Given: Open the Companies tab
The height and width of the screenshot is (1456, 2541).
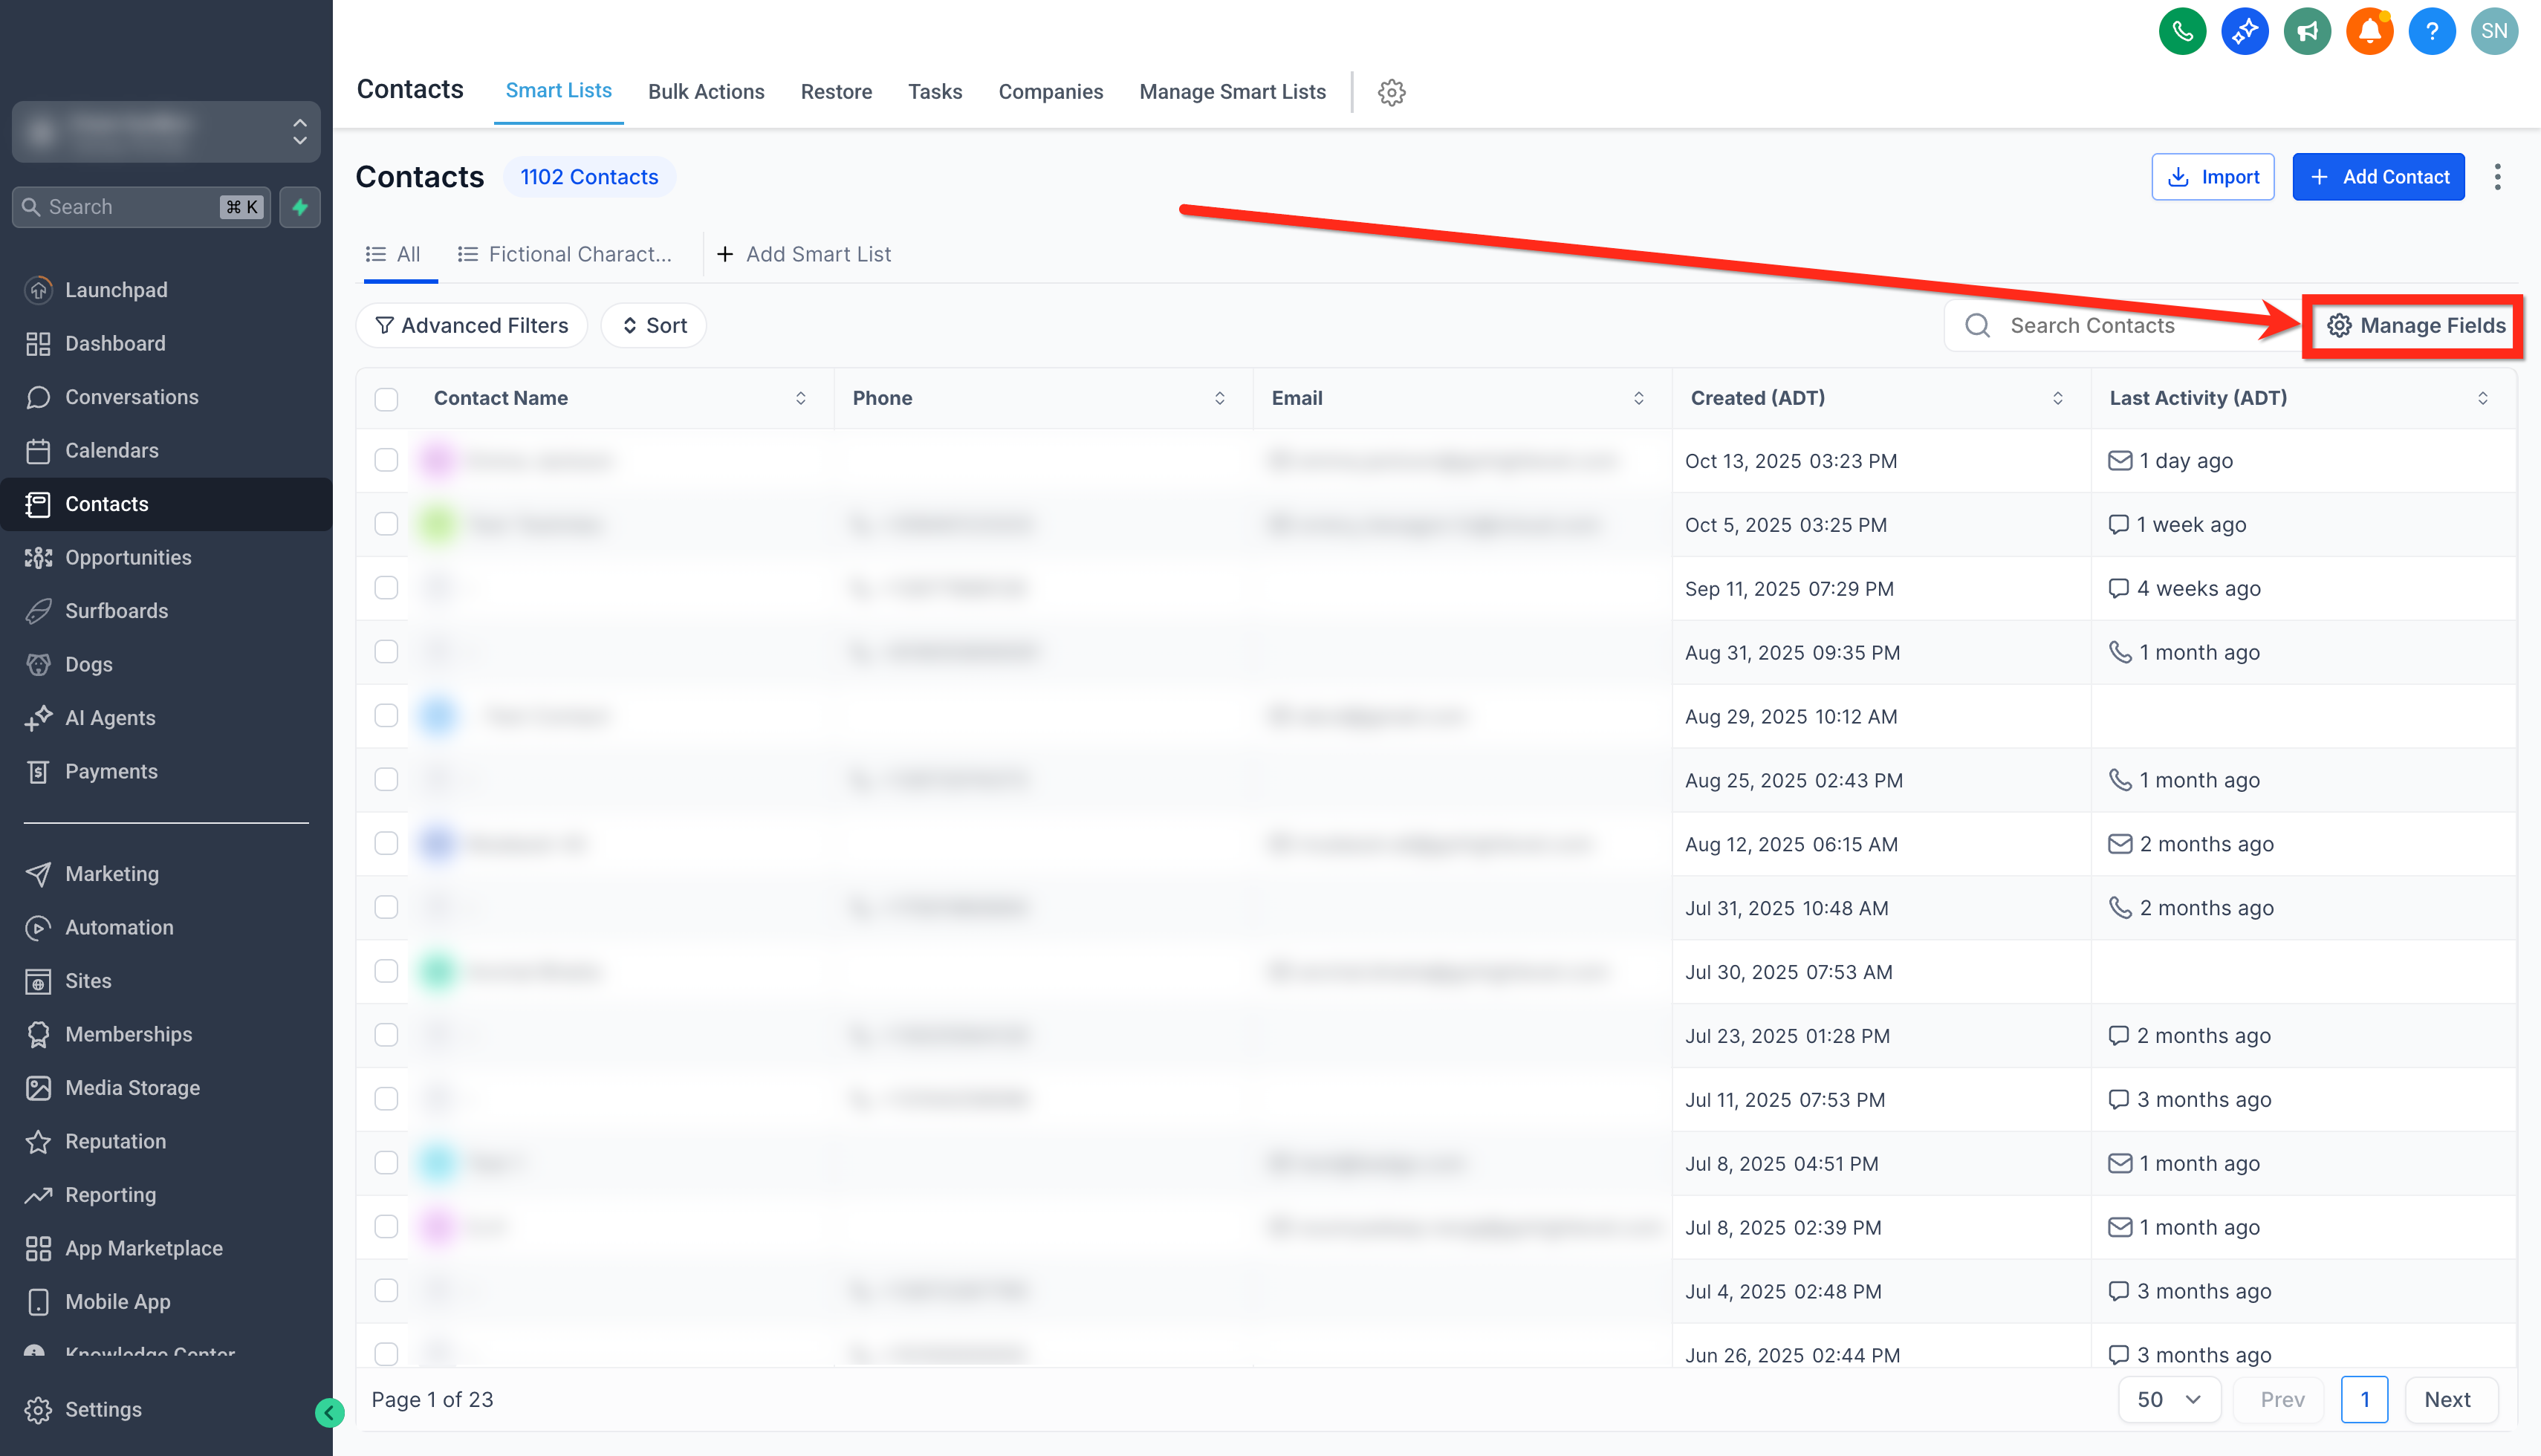Looking at the screenshot, I should 1050,92.
